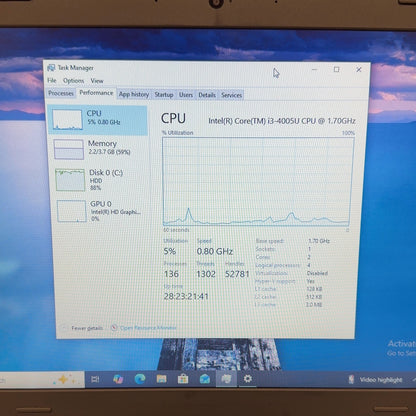416x416 pixels.
Task: Open the Details tab
Action: (x=207, y=95)
